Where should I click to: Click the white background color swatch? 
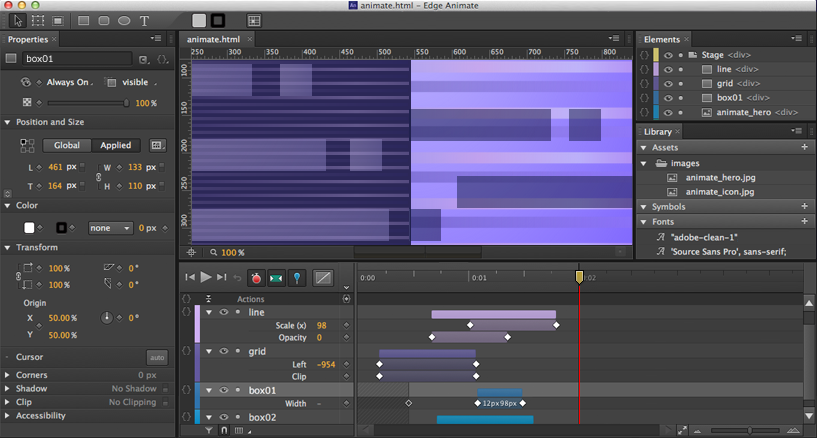[x=29, y=228]
